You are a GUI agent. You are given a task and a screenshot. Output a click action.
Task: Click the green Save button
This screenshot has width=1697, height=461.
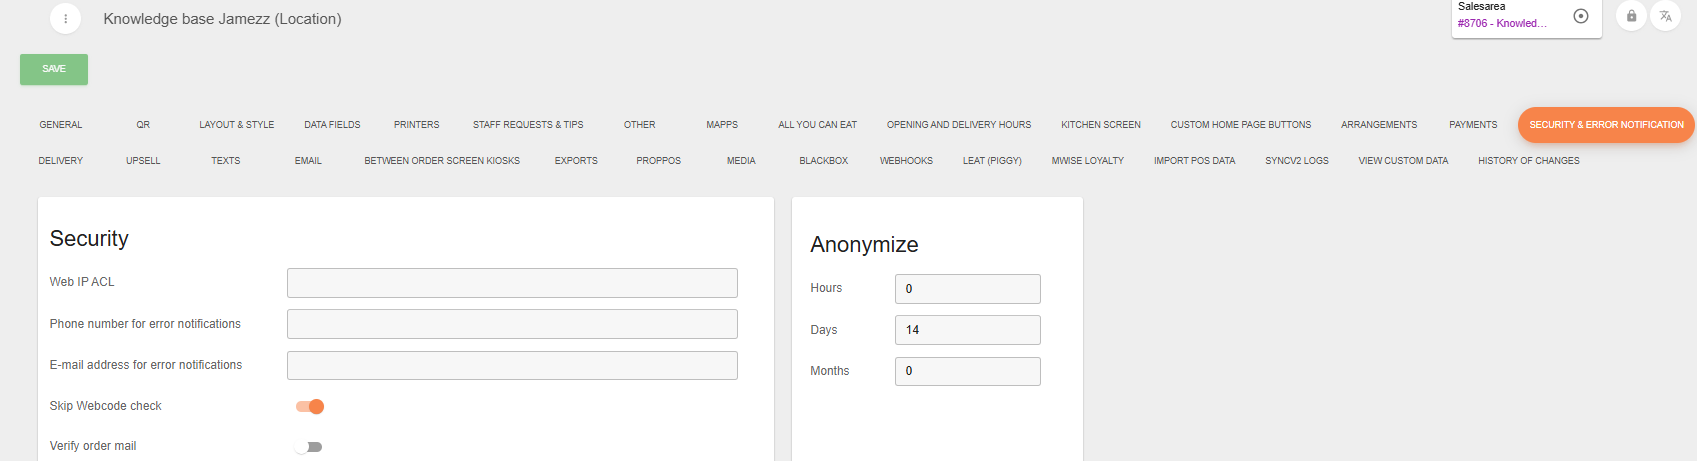point(54,69)
